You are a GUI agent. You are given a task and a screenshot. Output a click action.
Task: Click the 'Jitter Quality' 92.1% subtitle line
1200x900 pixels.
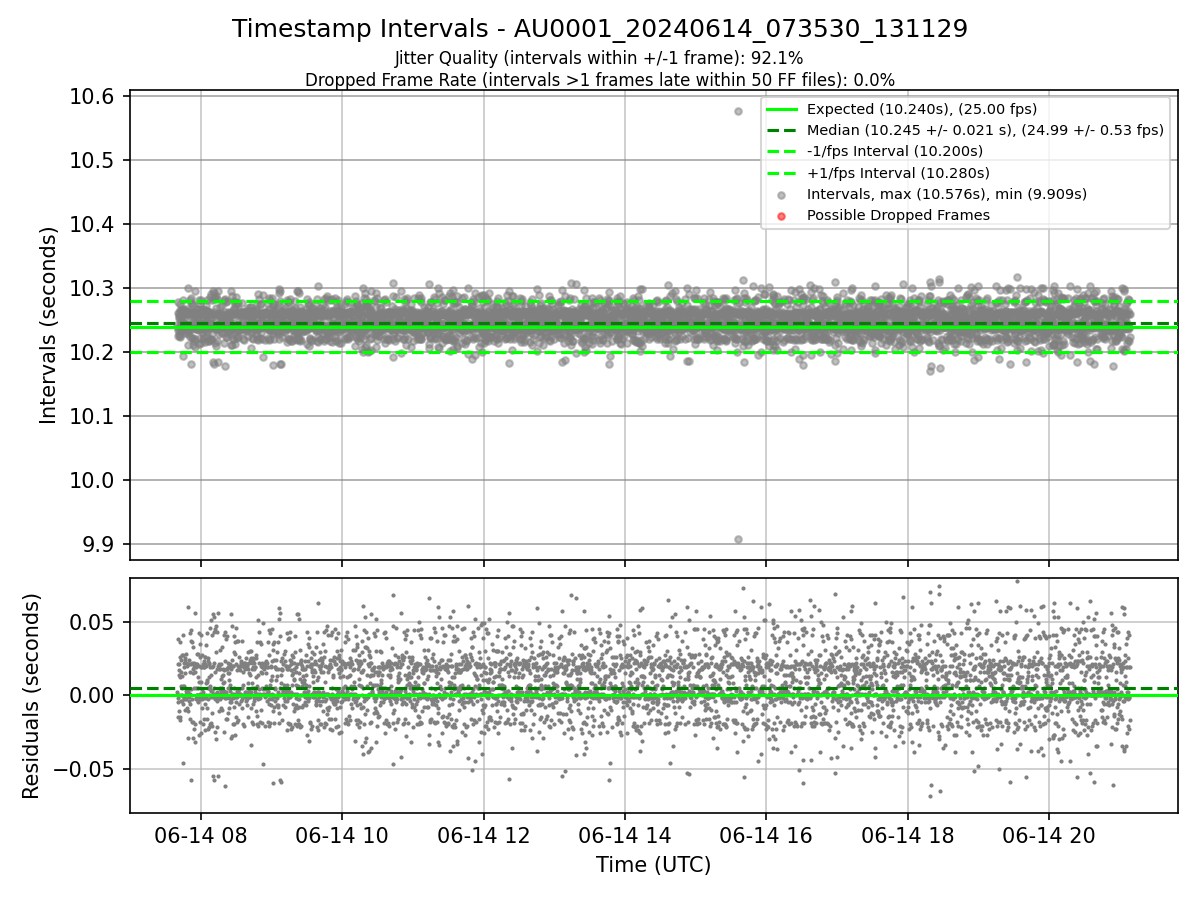(599, 59)
